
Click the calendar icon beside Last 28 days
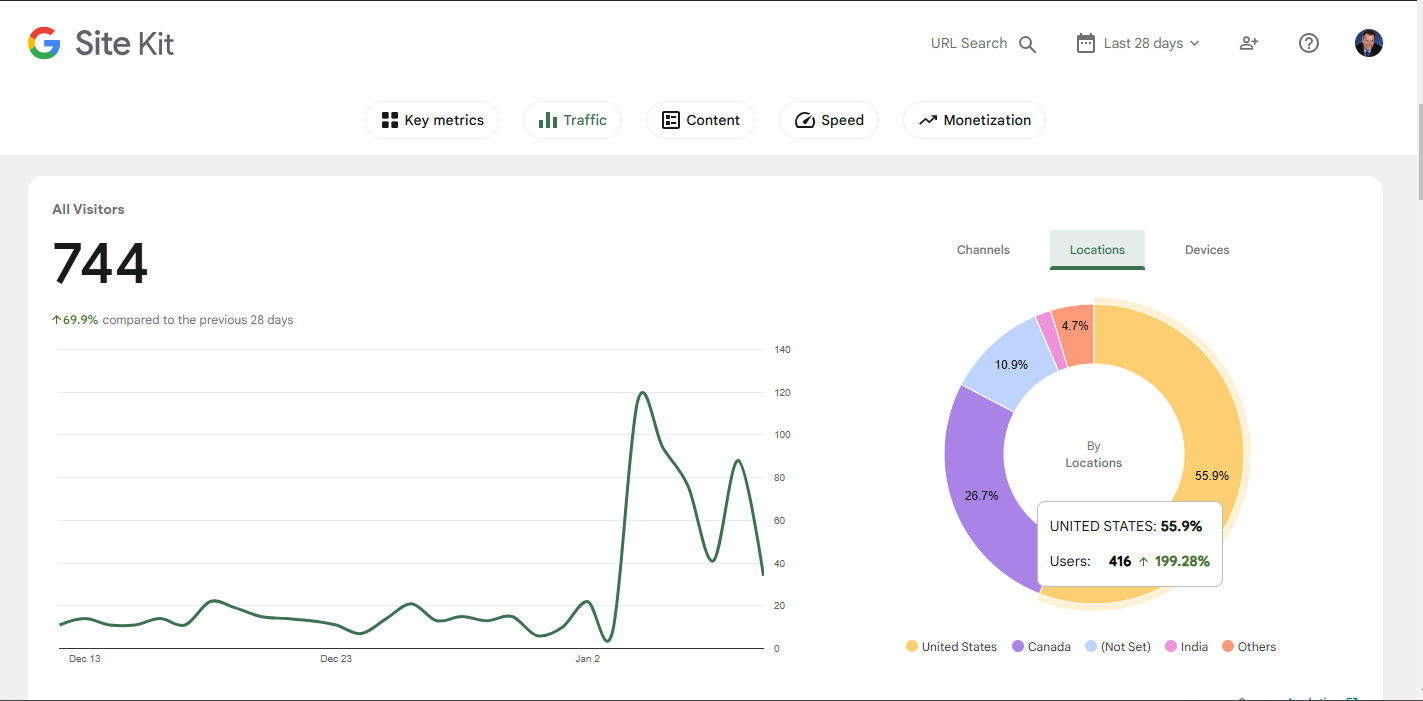(x=1084, y=43)
